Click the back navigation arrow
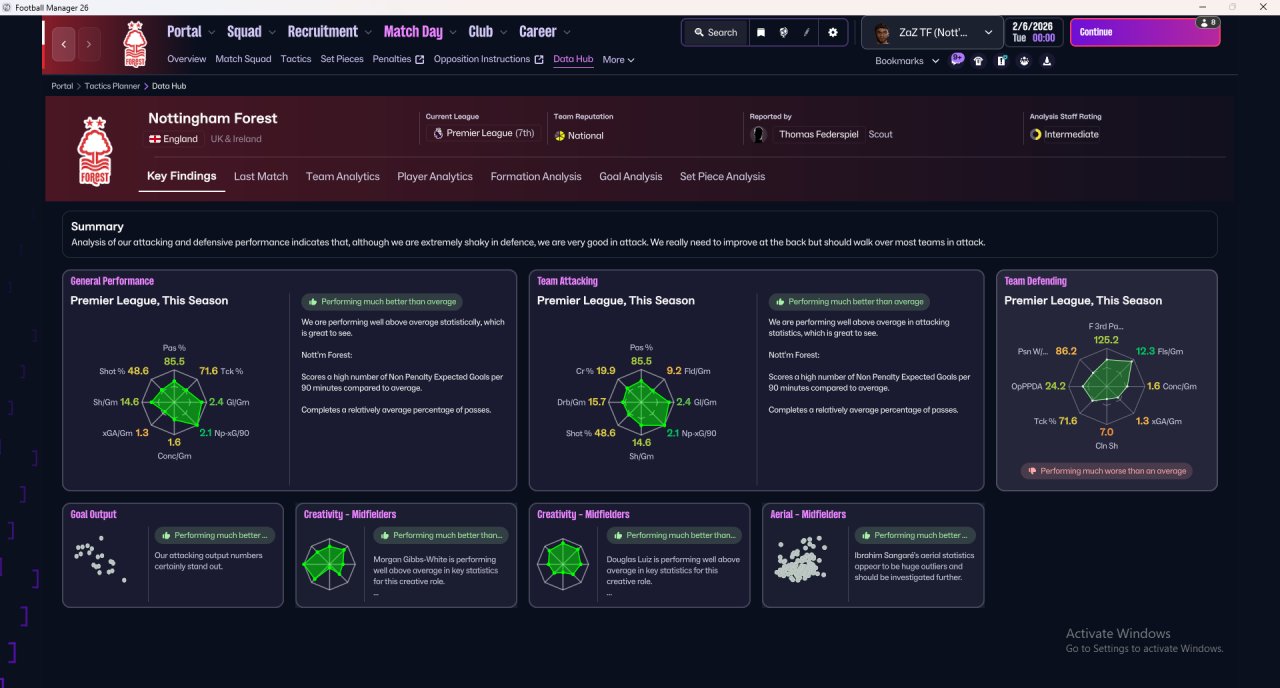The width and height of the screenshot is (1280, 688). pos(64,44)
